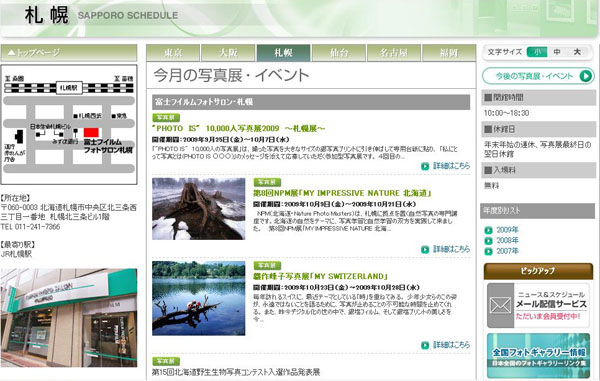Click the green arrow on 今後の写真展・イベント button
This screenshot has height=381, width=600.
pyautogui.click(x=585, y=76)
